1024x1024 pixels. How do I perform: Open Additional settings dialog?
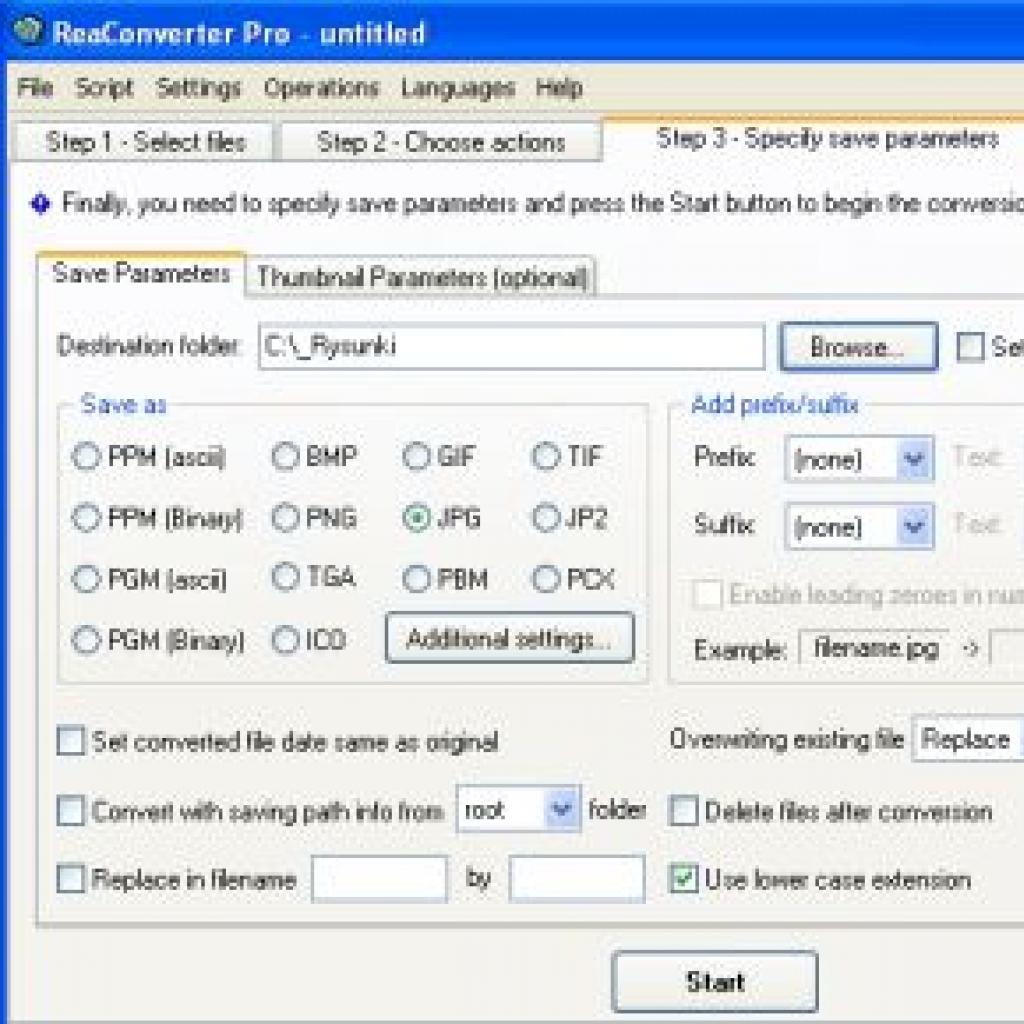click(509, 638)
